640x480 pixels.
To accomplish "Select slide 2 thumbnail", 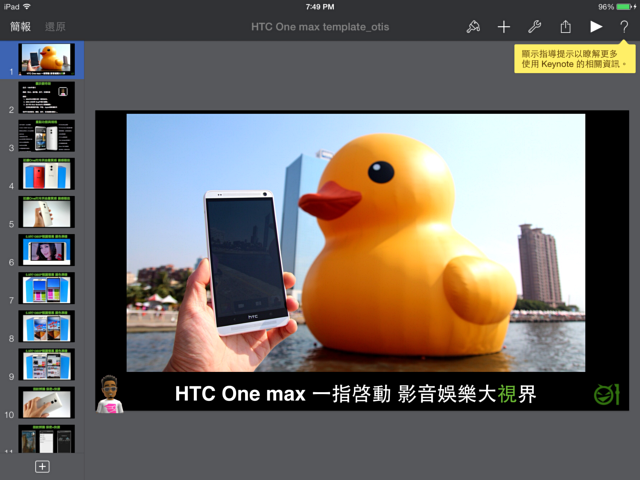I will tap(47, 98).
